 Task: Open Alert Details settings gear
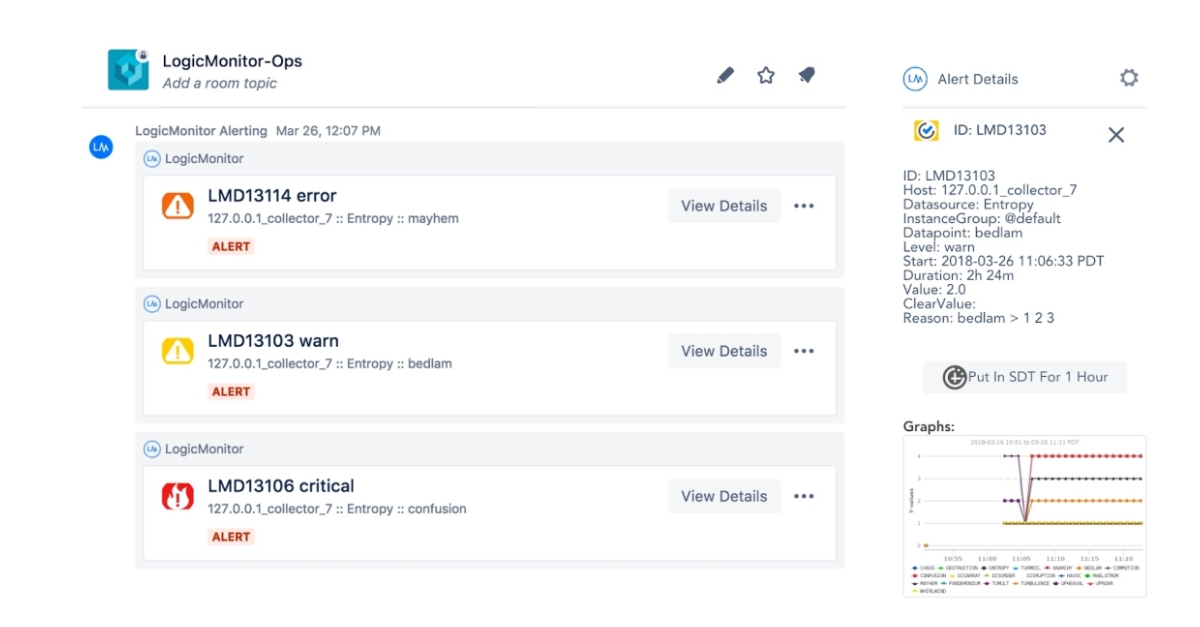pos(1129,78)
